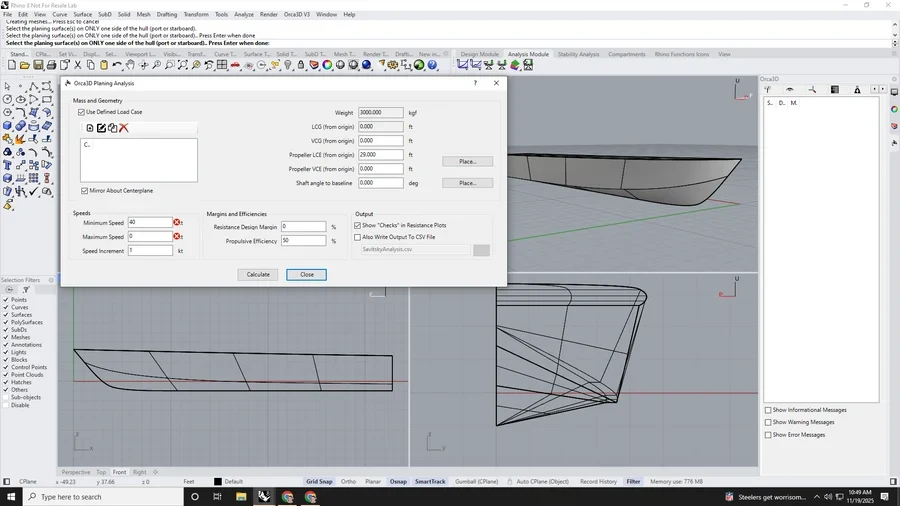Select the Text object tool
Screen dimensions: 900x506
(x=7, y=165)
